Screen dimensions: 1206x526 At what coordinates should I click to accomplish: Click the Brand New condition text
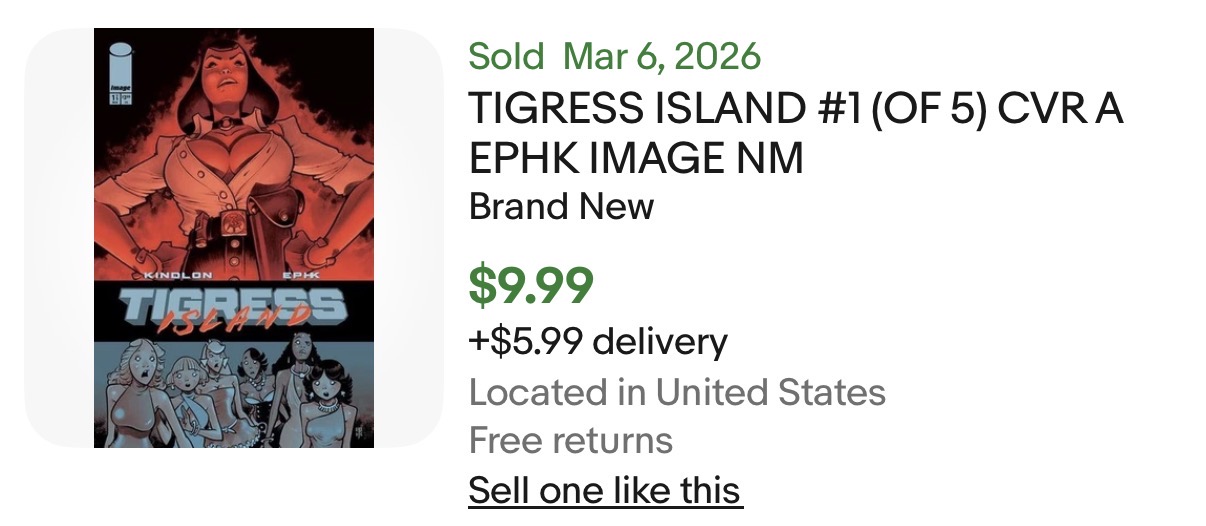coord(561,206)
